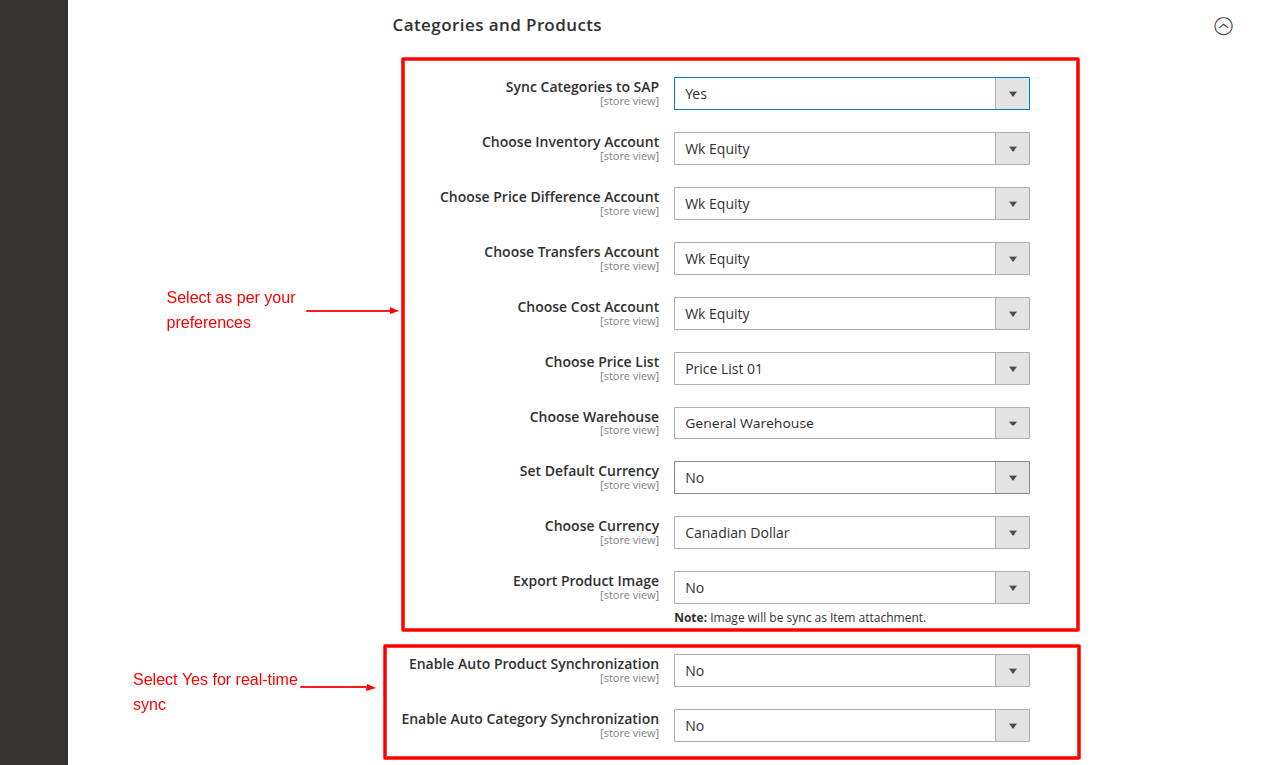Open the Sync Categories to SAP dropdown

(1013, 93)
